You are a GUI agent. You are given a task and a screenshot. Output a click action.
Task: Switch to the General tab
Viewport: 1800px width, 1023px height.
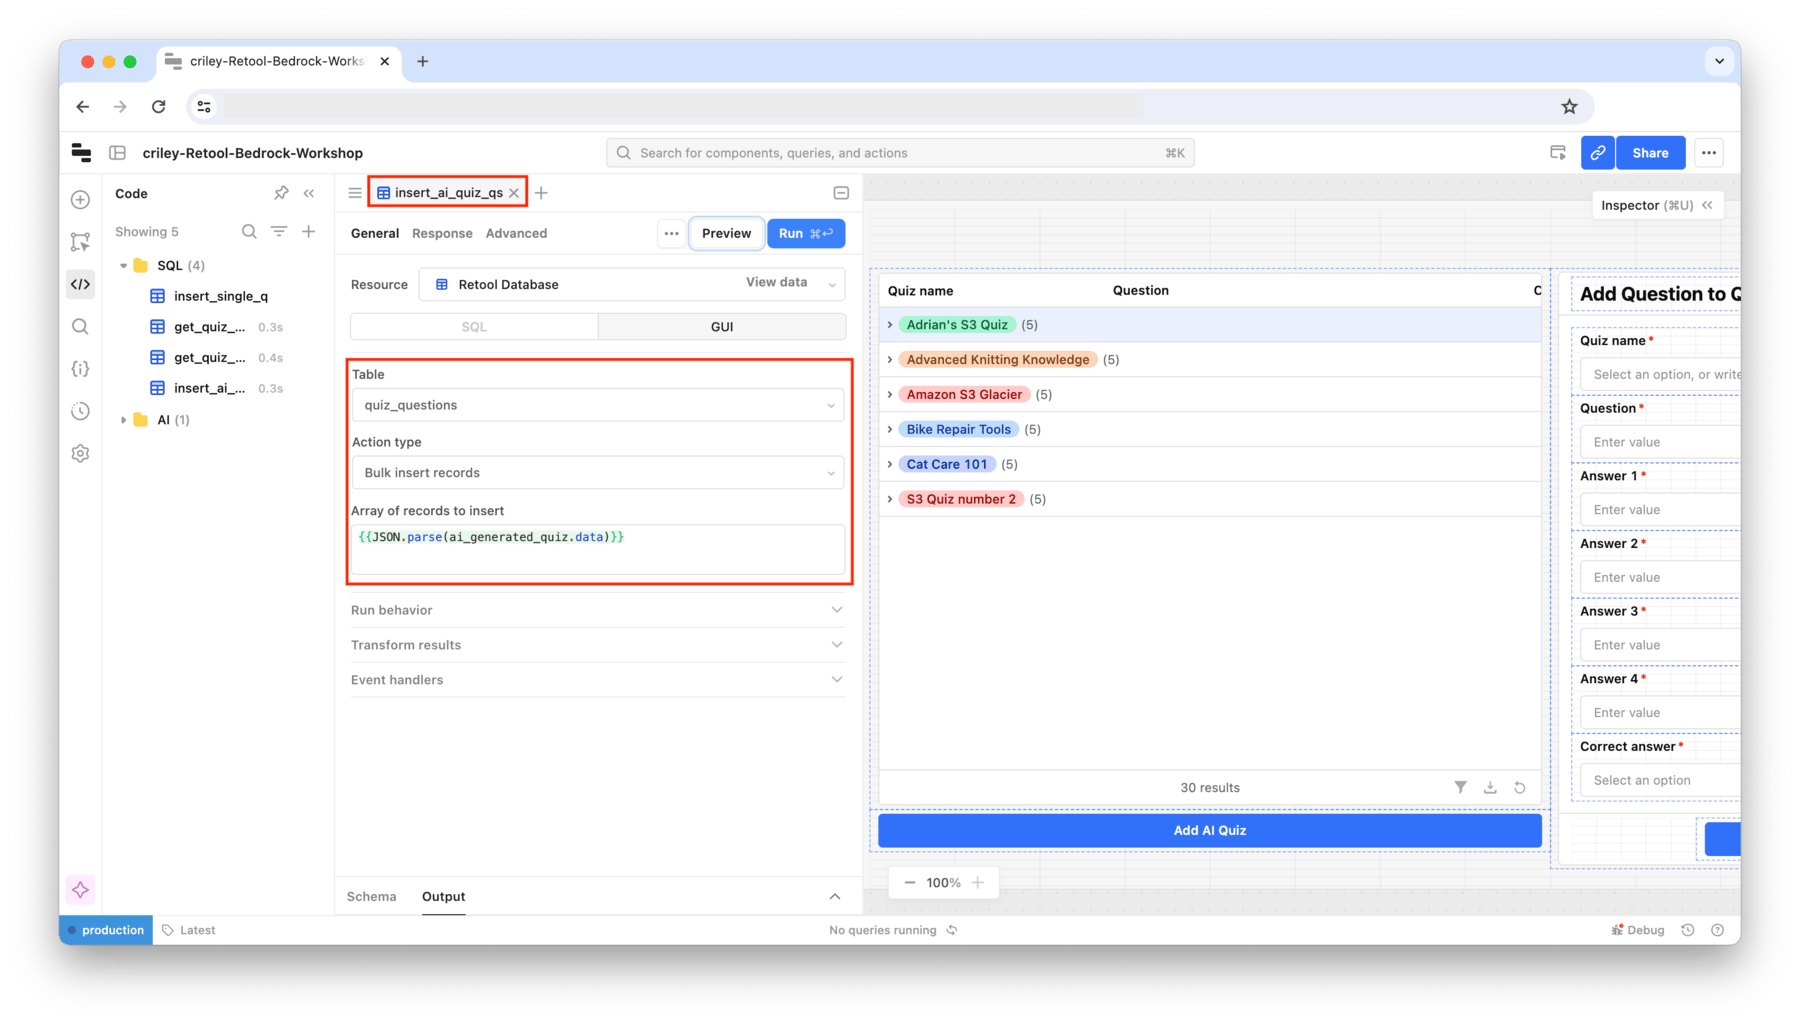tap(375, 233)
